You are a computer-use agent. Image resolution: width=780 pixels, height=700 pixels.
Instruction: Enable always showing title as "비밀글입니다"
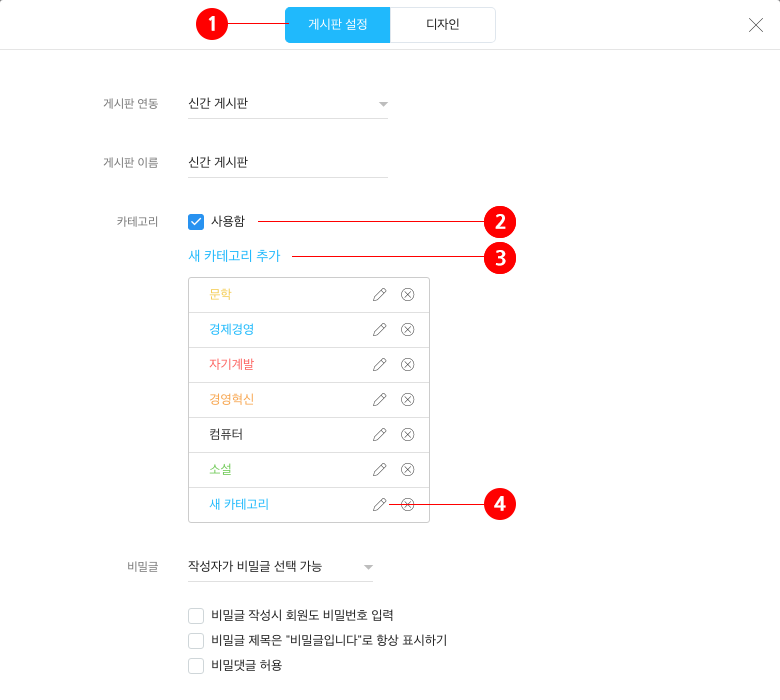coord(196,640)
